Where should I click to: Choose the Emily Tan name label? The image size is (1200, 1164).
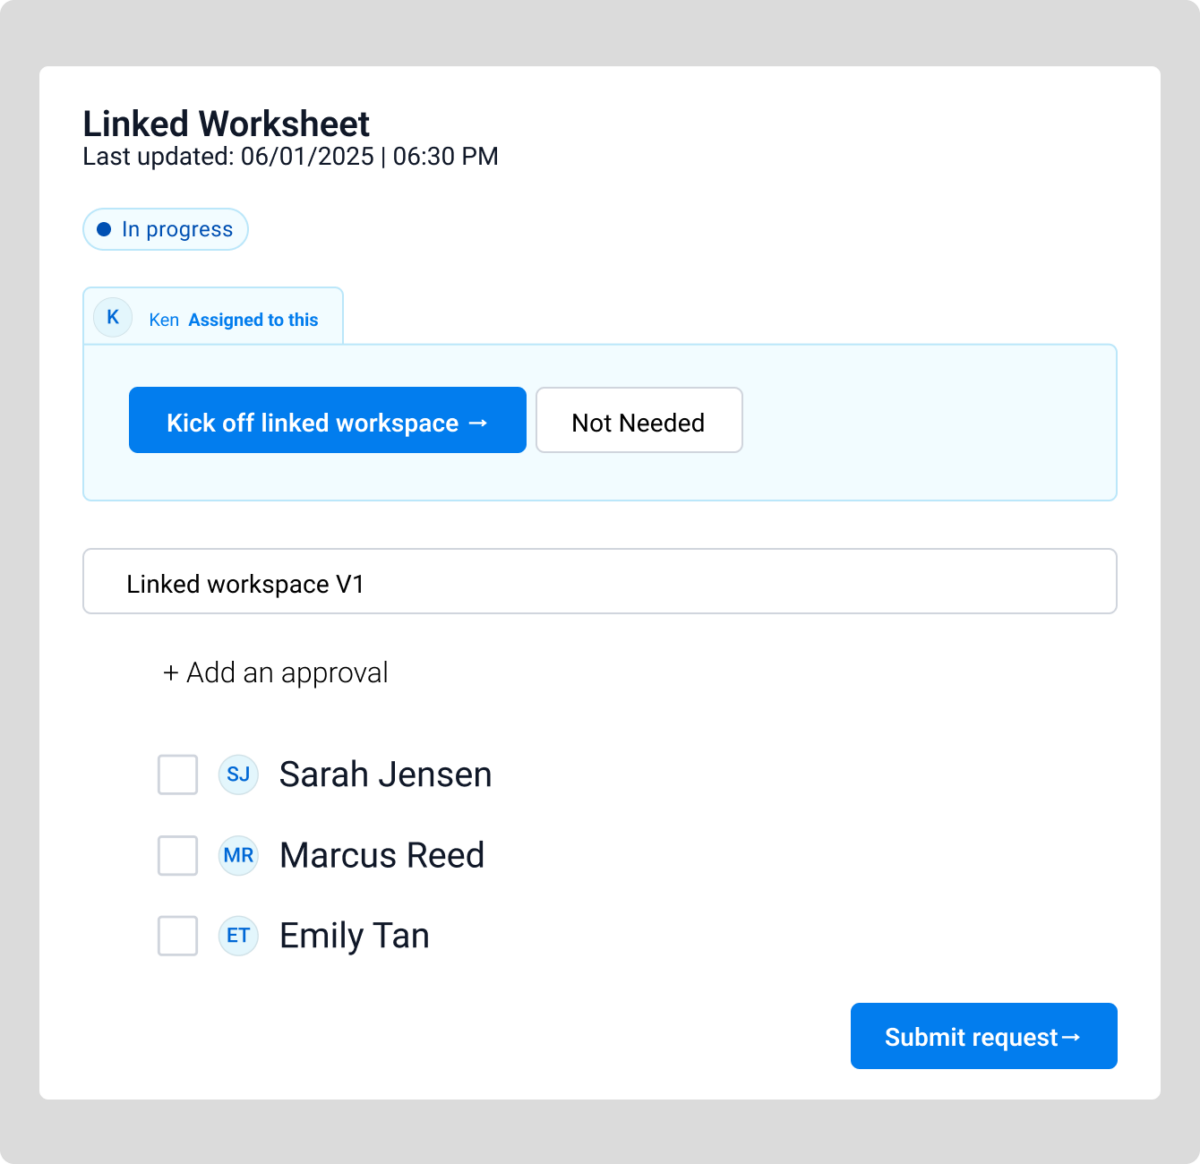tap(354, 936)
